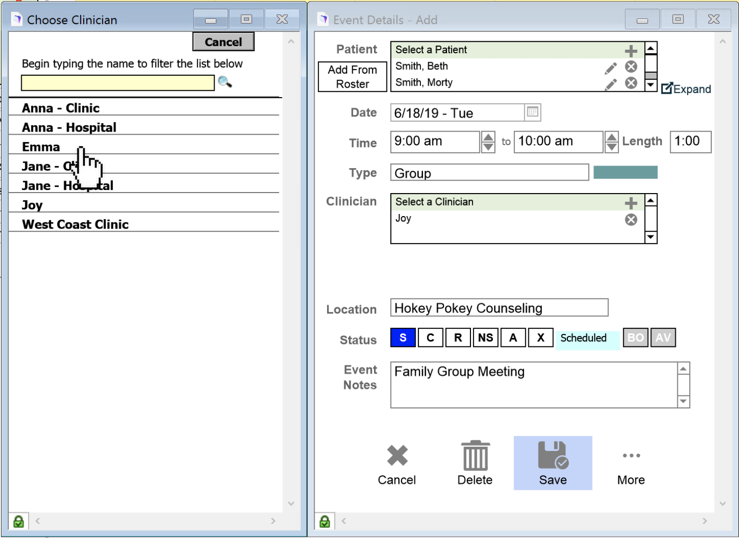Toggle the X status button
739x538 pixels.
(540, 338)
